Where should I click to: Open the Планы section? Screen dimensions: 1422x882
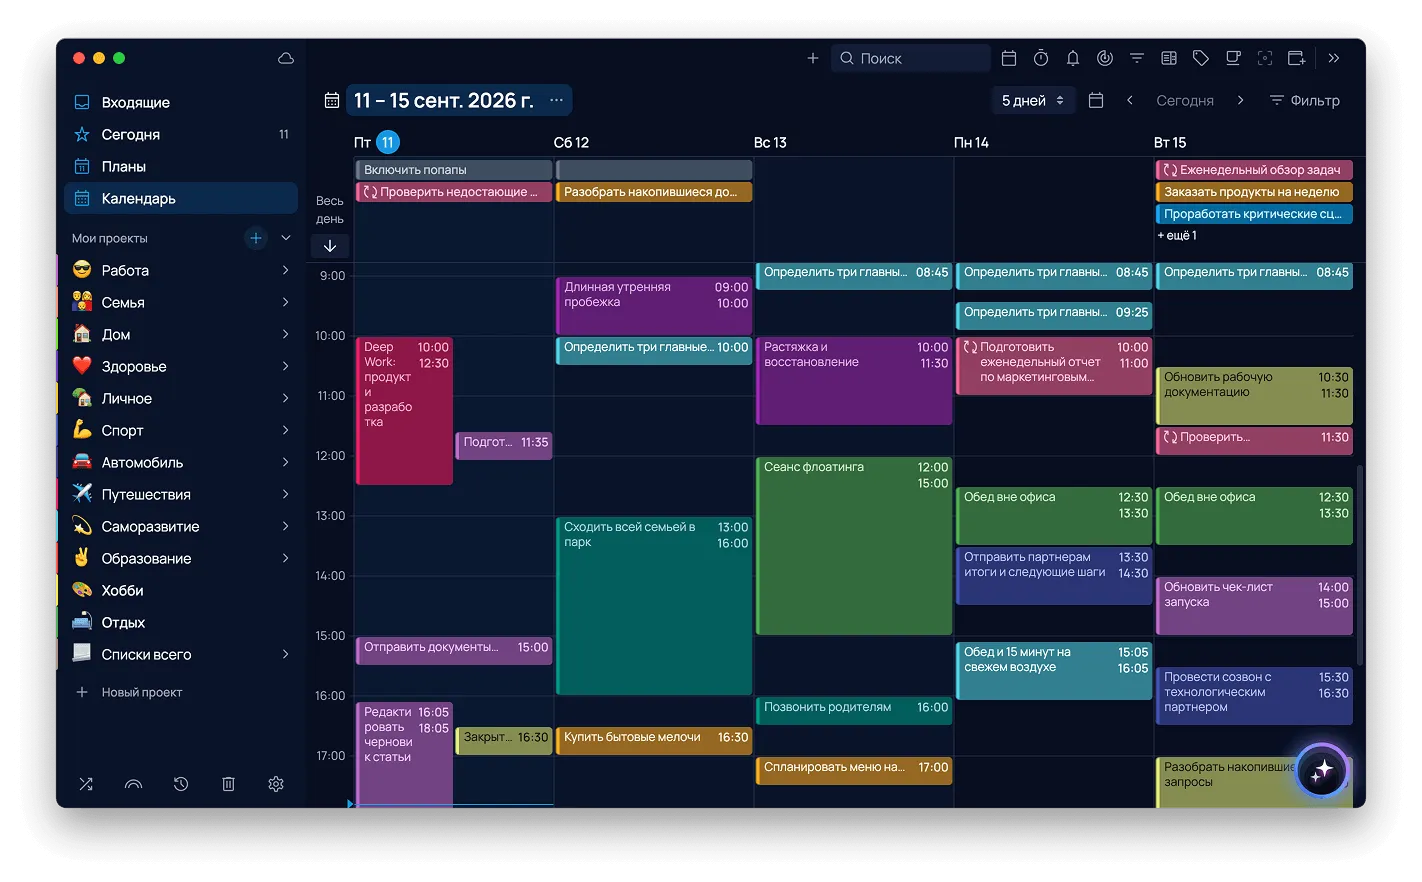181,166
